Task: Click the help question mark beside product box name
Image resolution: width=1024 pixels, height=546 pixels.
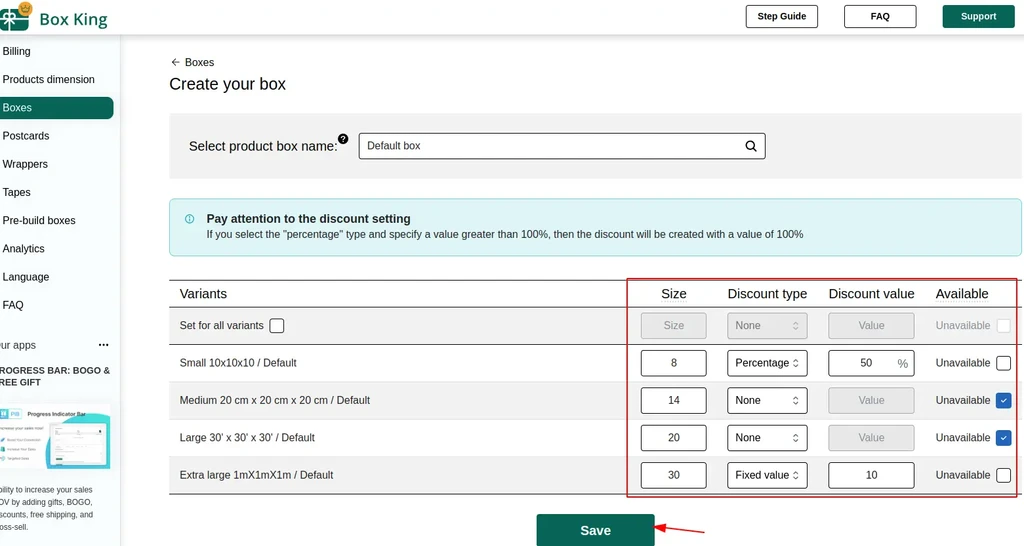Action: (343, 139)
